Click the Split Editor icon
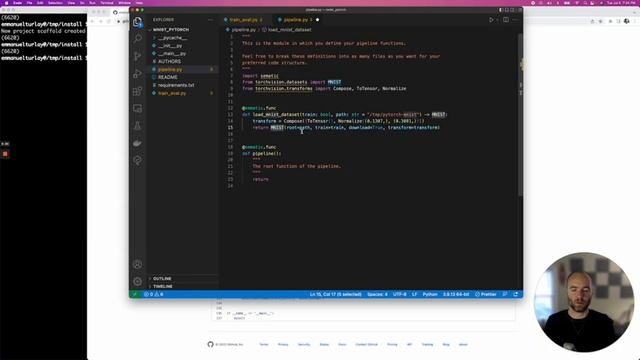 [x=506, y=20]
